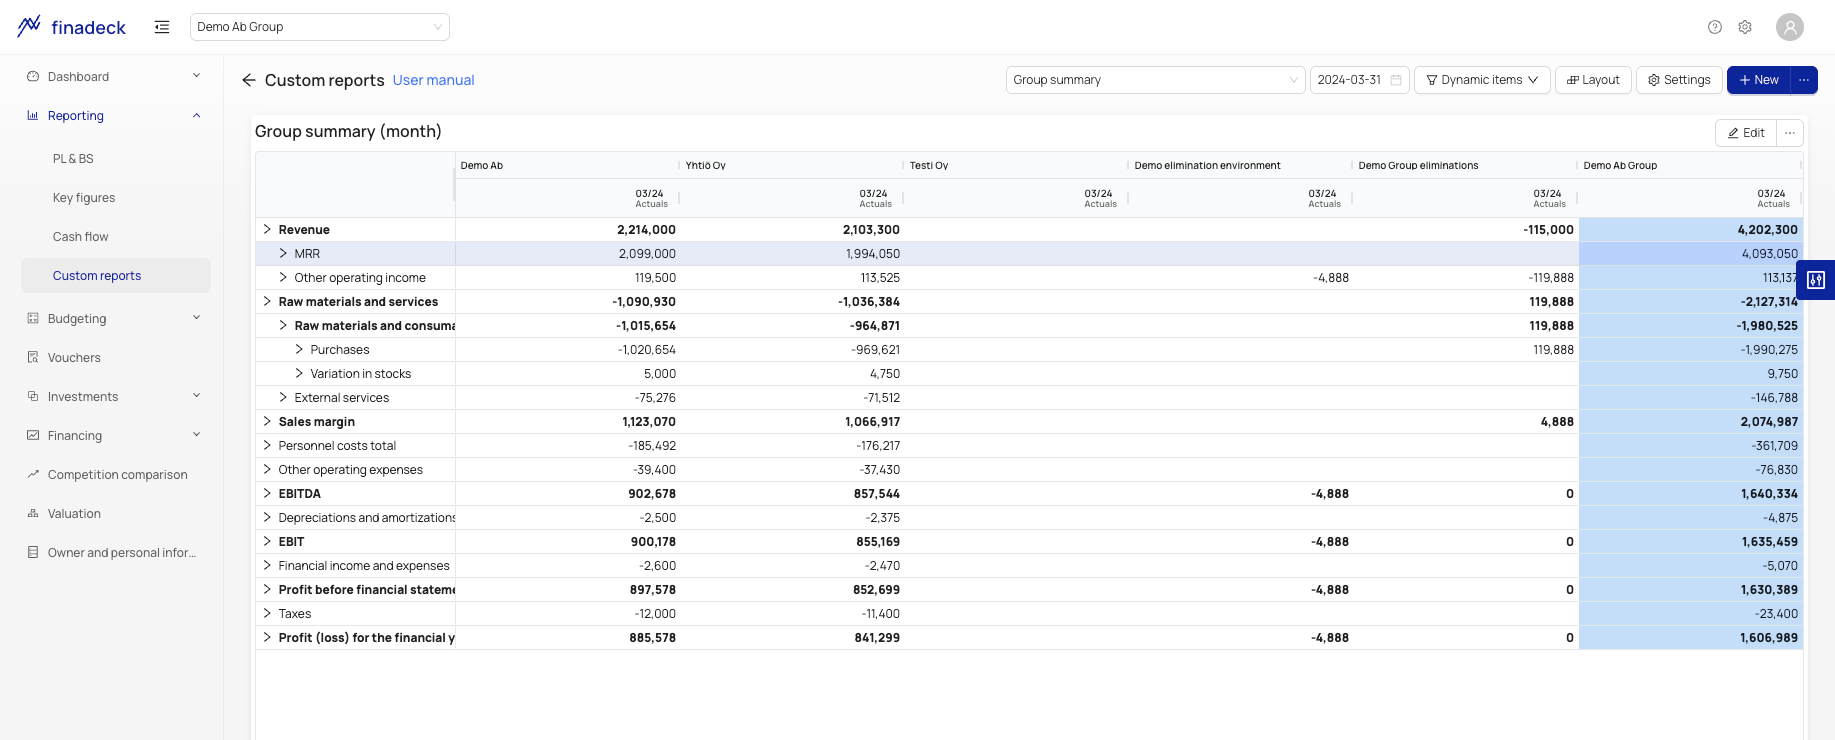Click the finadeck logo
This screenshot has height=740, width=1835.
72,27
